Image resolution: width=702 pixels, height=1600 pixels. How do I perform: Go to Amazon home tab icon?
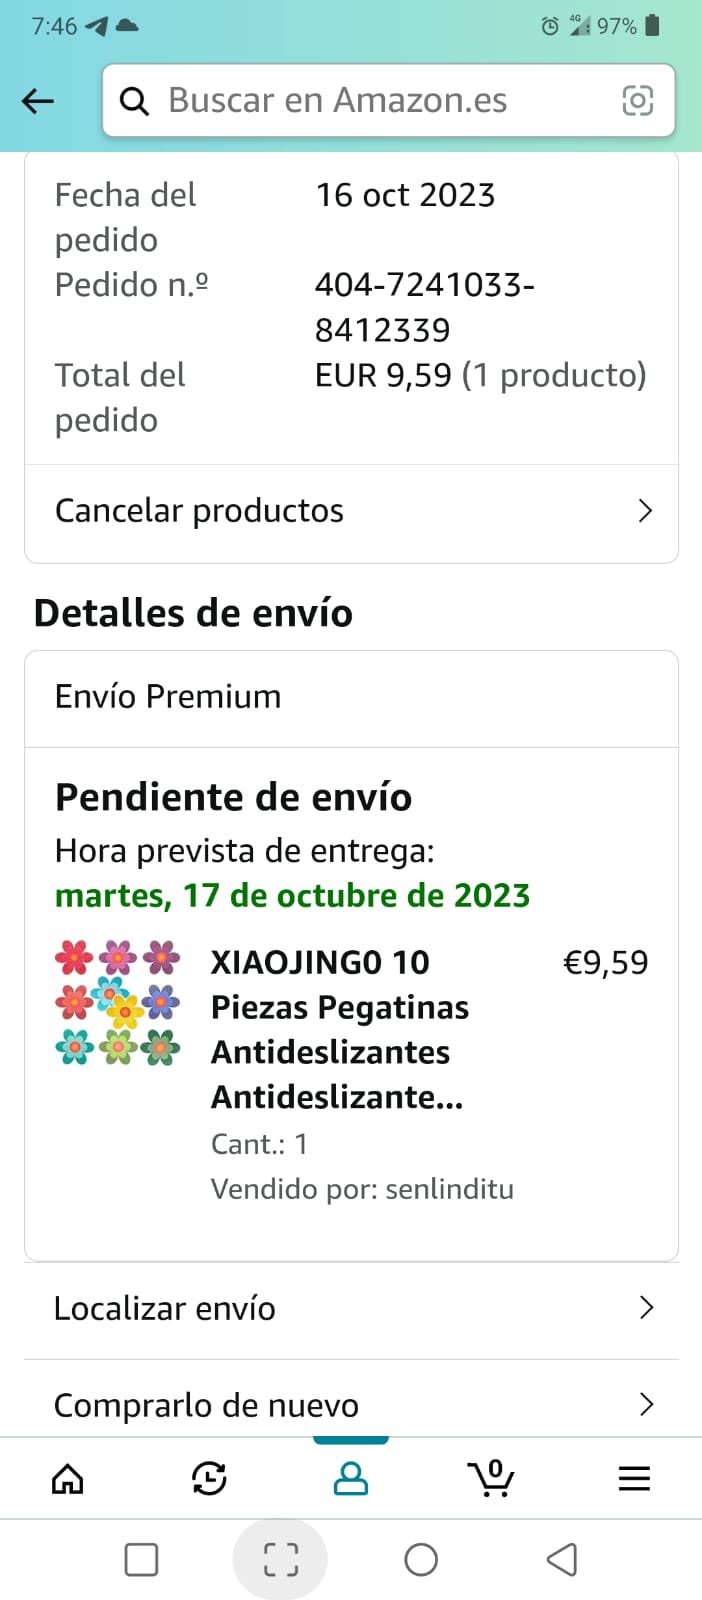(x=67, y=1477)
